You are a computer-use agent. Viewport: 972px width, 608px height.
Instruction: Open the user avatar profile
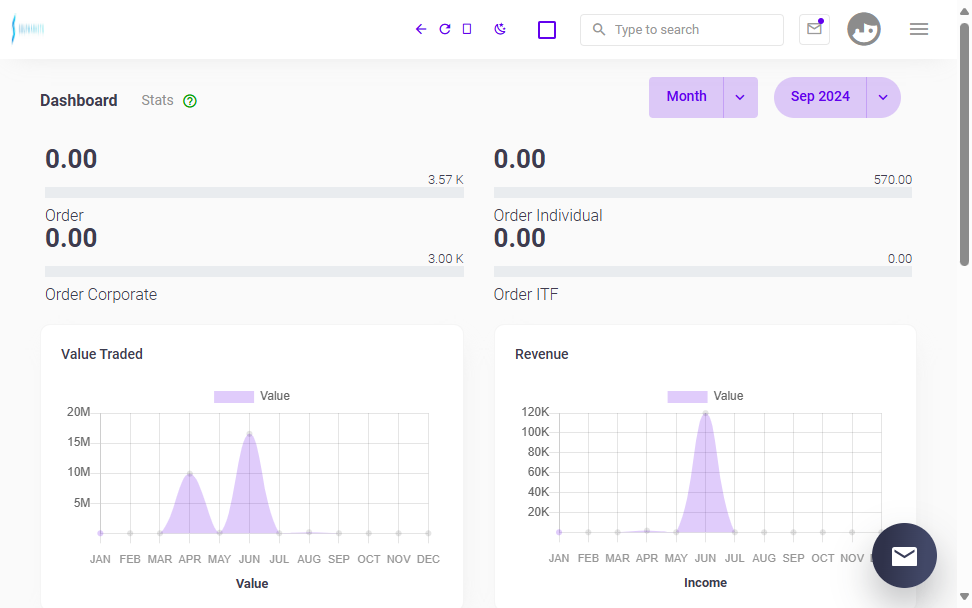click(x=864, y=29)
